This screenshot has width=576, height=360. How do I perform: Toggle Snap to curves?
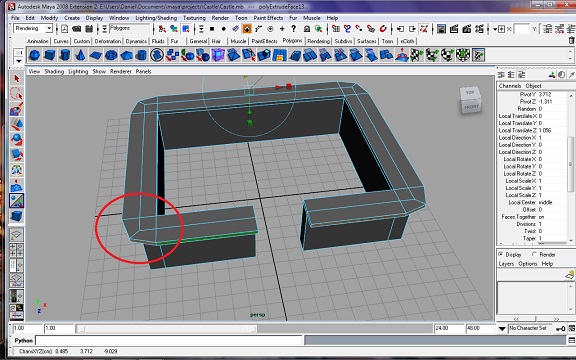pos(347,29)
